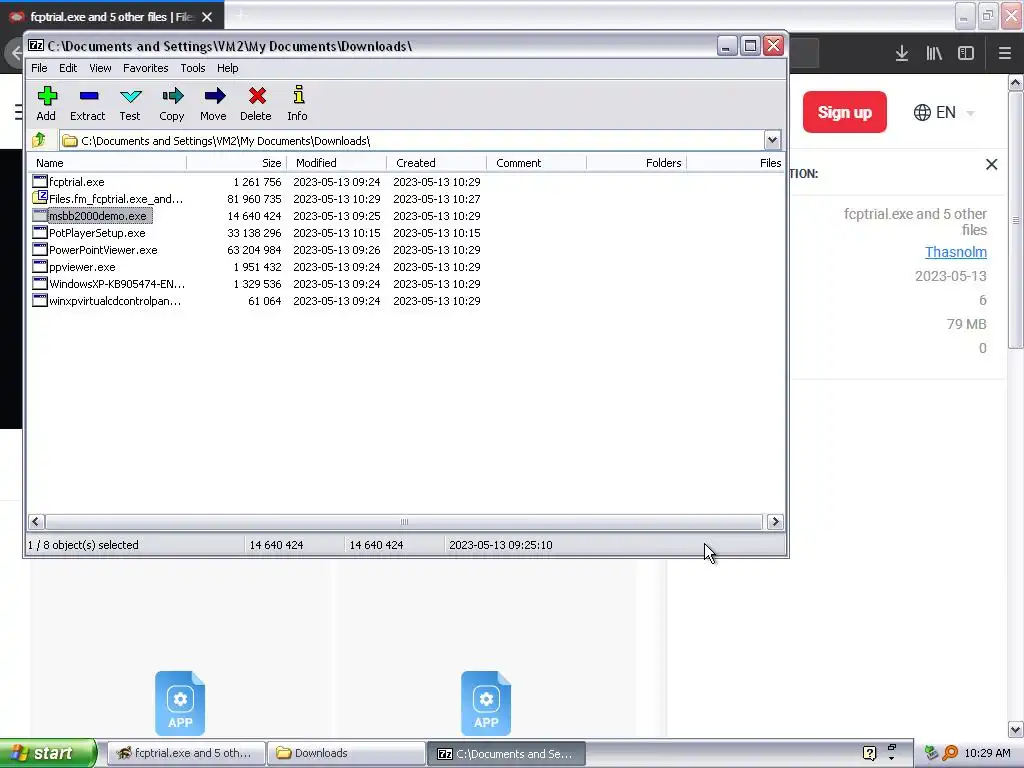Click the browser page scroll down arrow
1024x768 pixels.
[1015, 729]
